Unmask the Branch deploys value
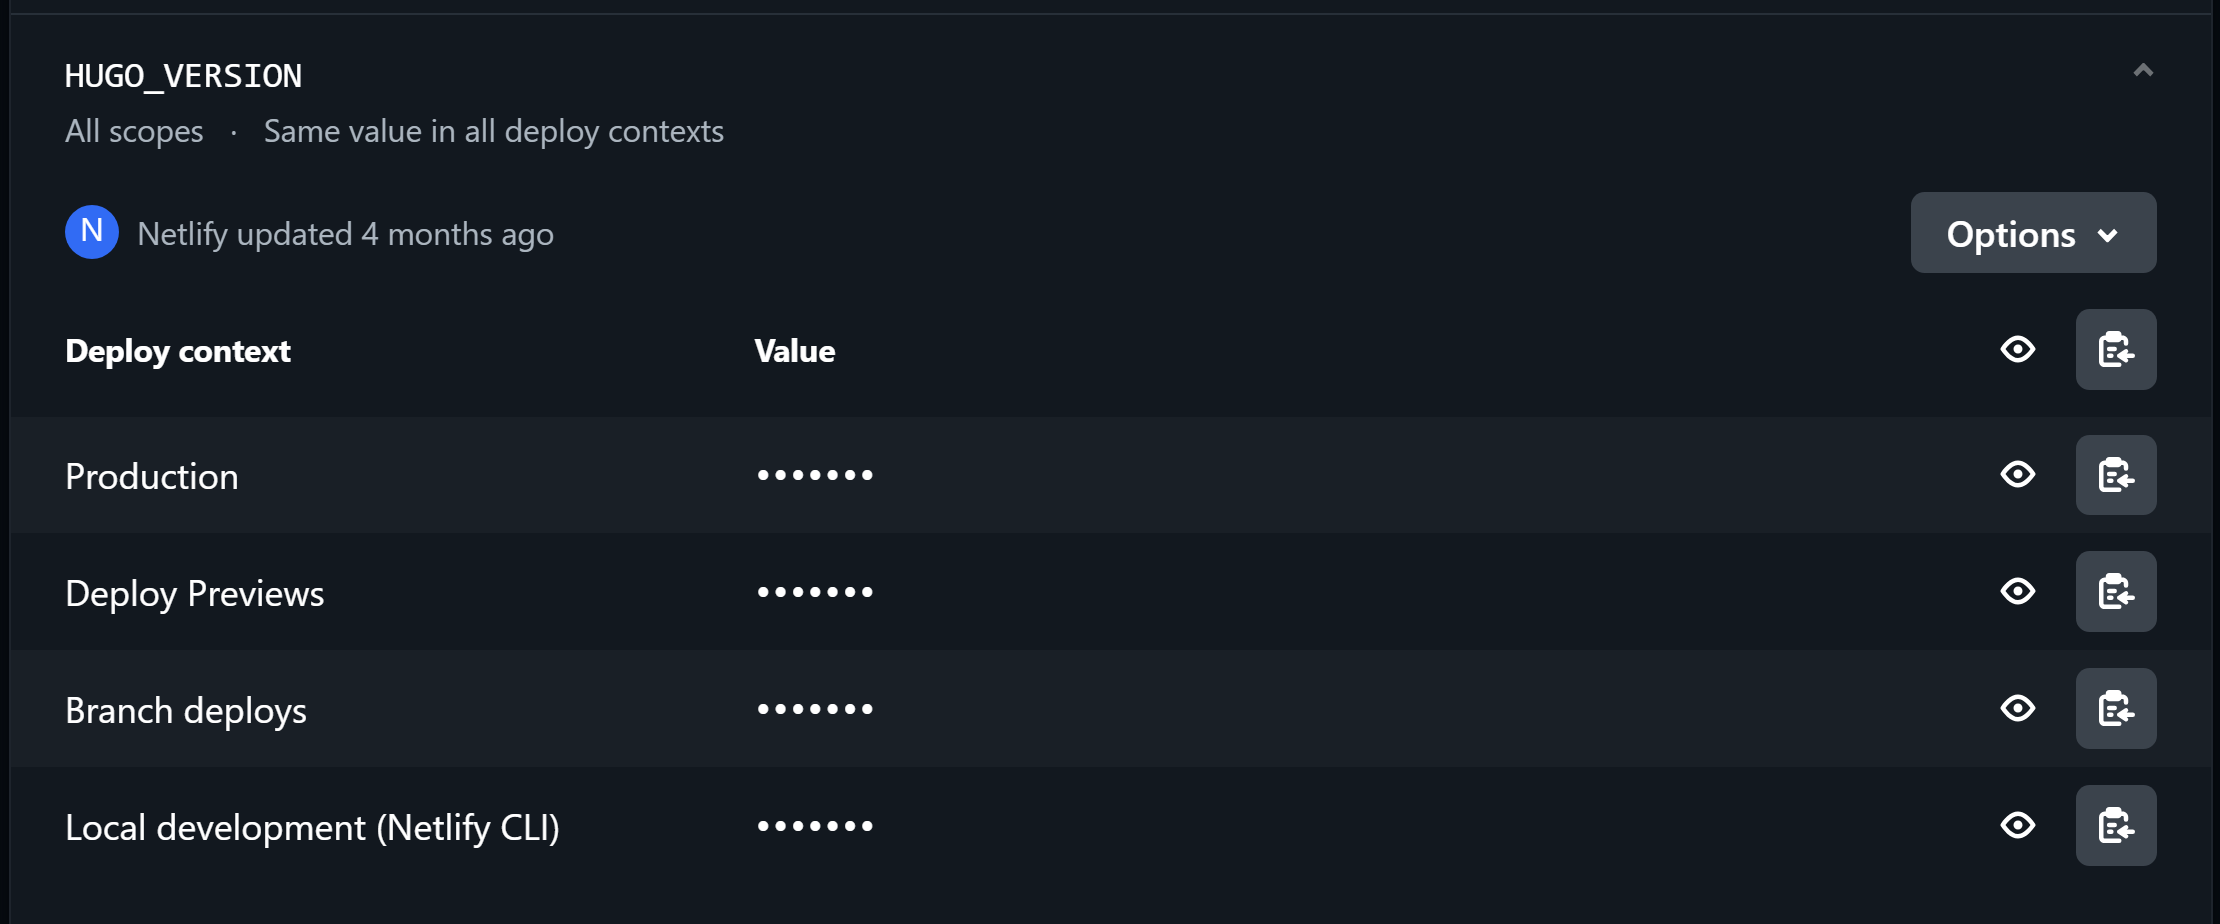Viewport: 2220px width, 924px height. [x=2018, y=709]
